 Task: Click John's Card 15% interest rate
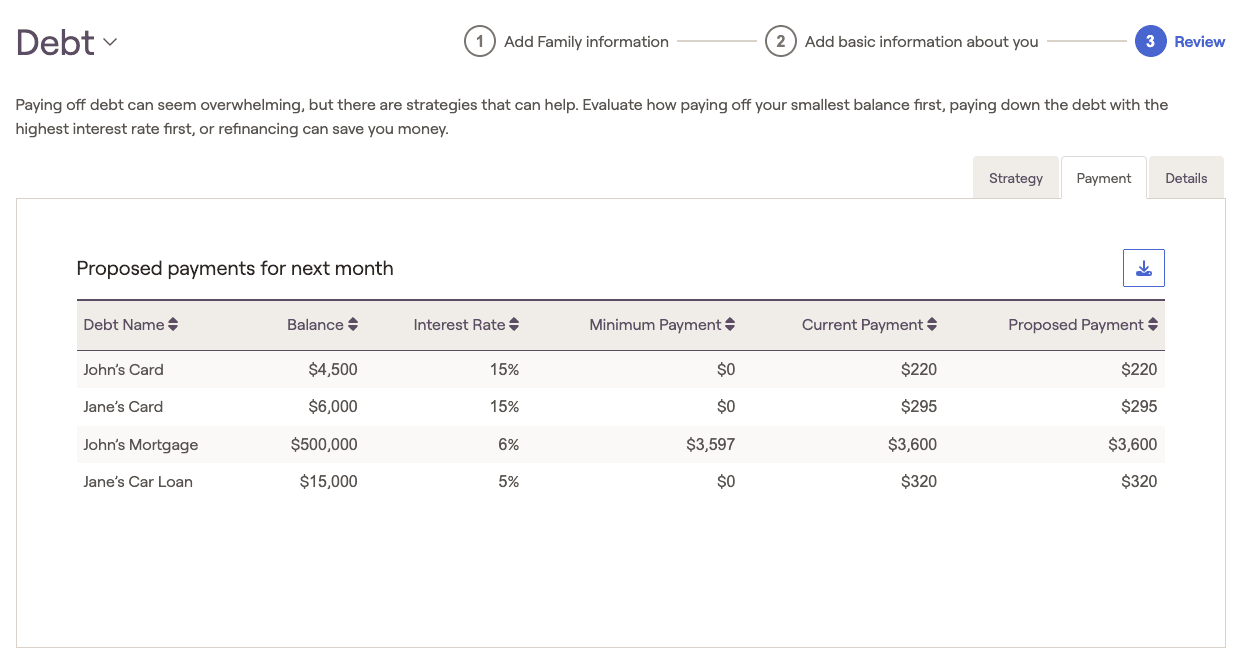505,370
